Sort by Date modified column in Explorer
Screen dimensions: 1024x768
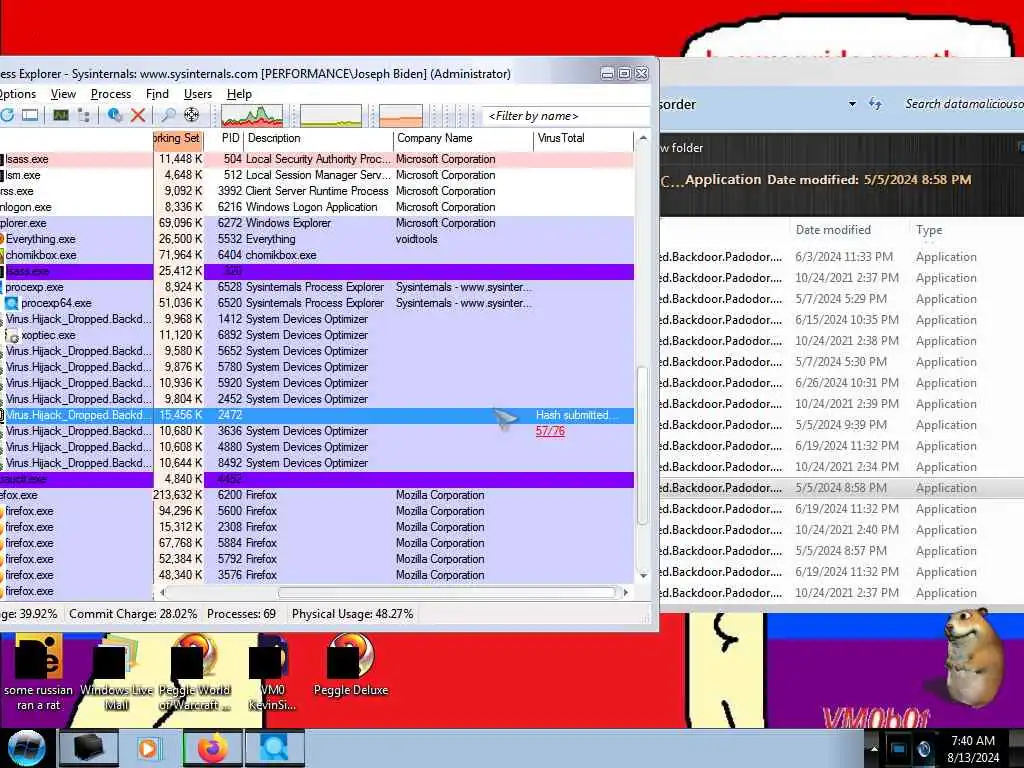[833, 230]
